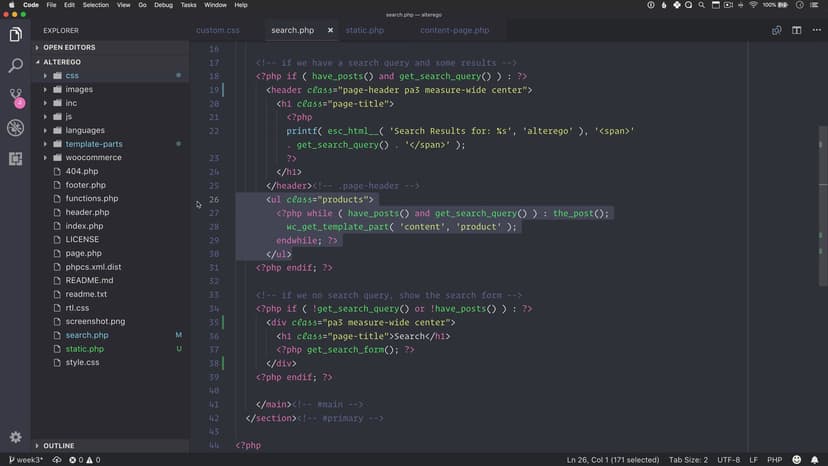Expand the woocommerce folder

click(92, 158)
